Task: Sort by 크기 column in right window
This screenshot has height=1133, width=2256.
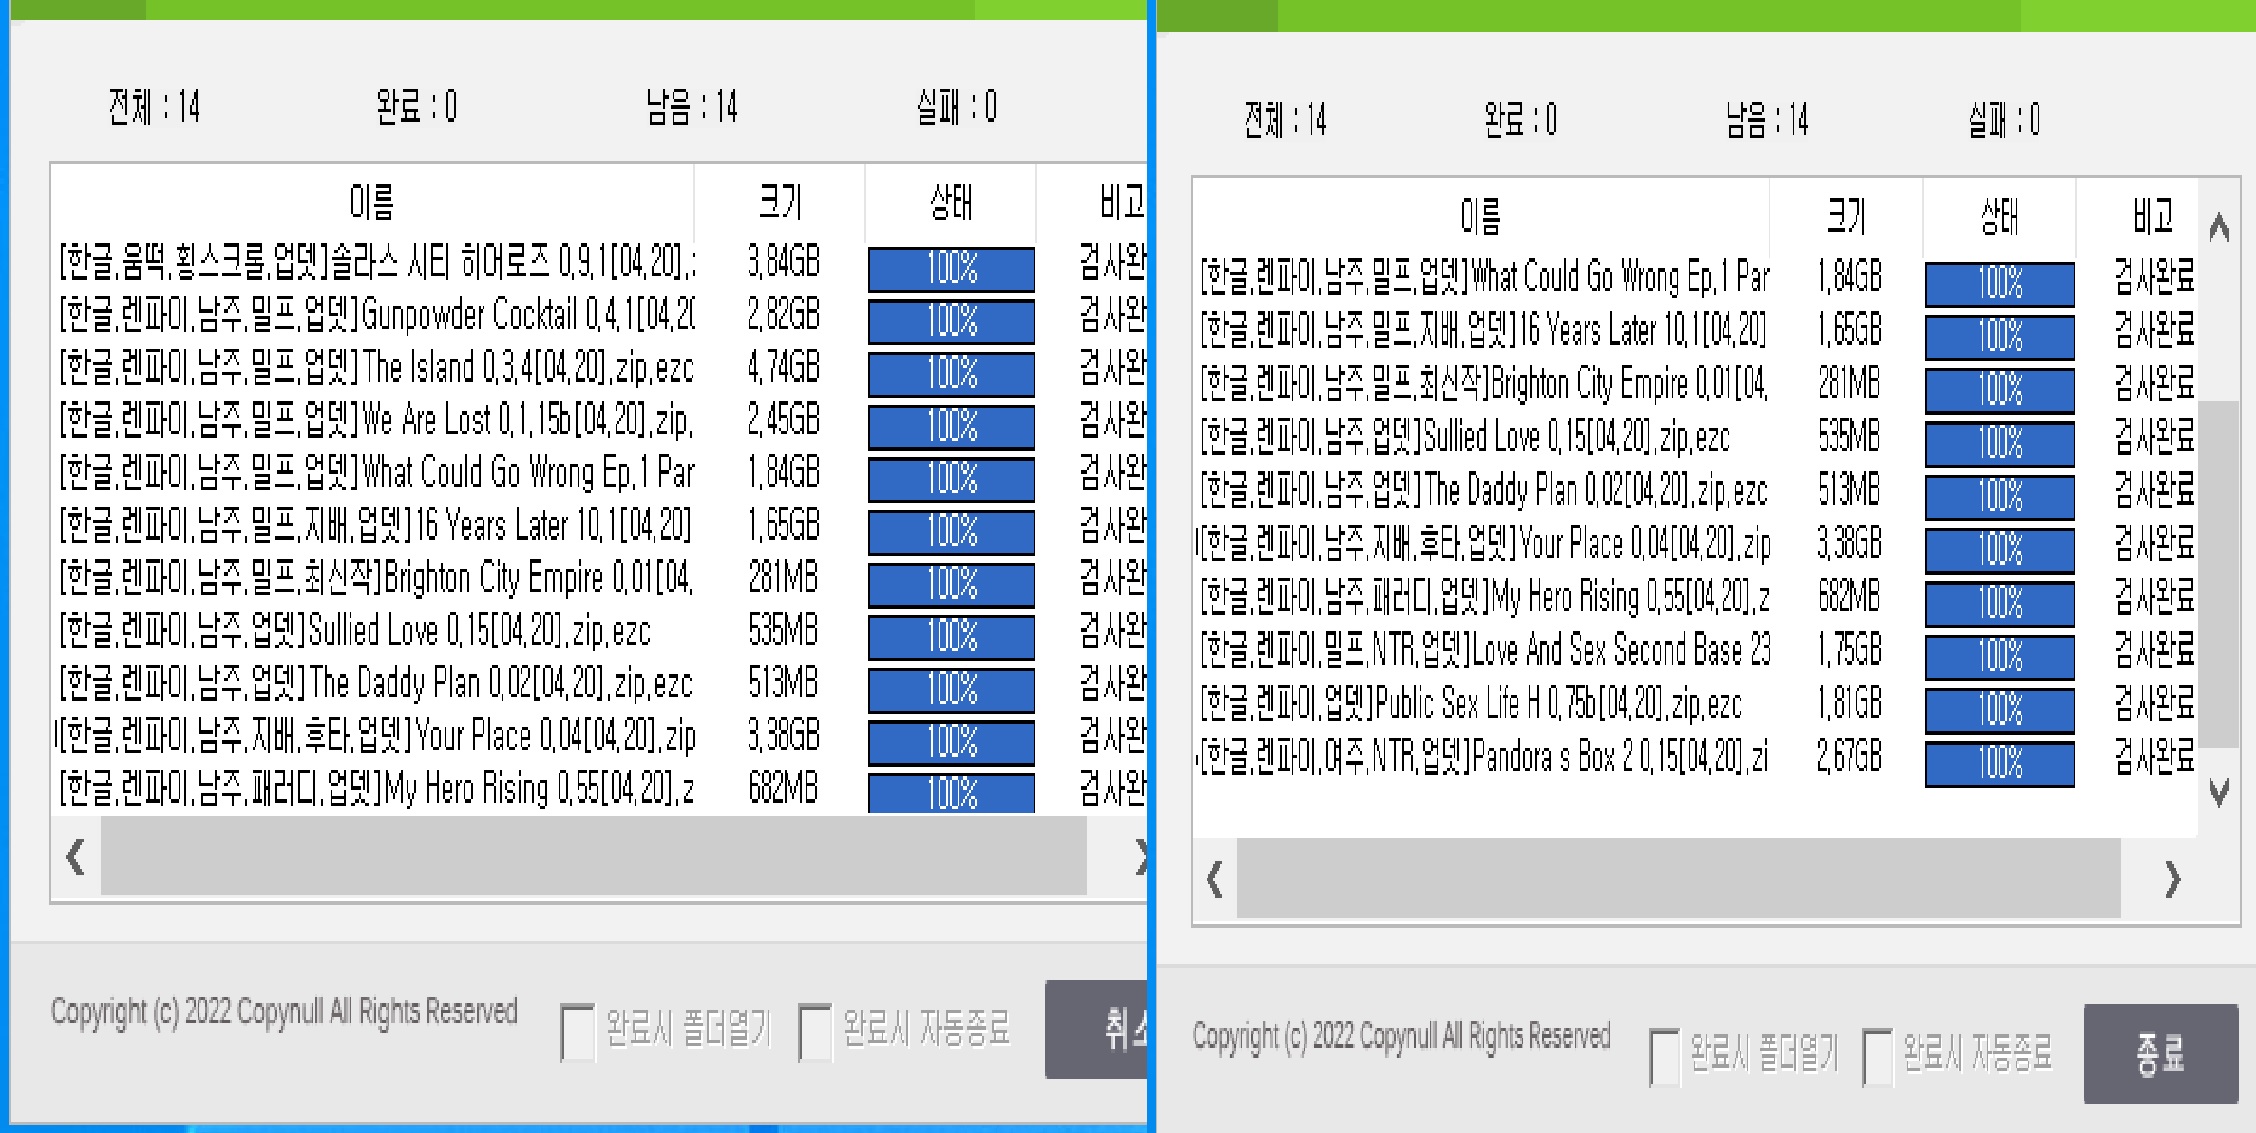Action: click(x=1846, y=216)
